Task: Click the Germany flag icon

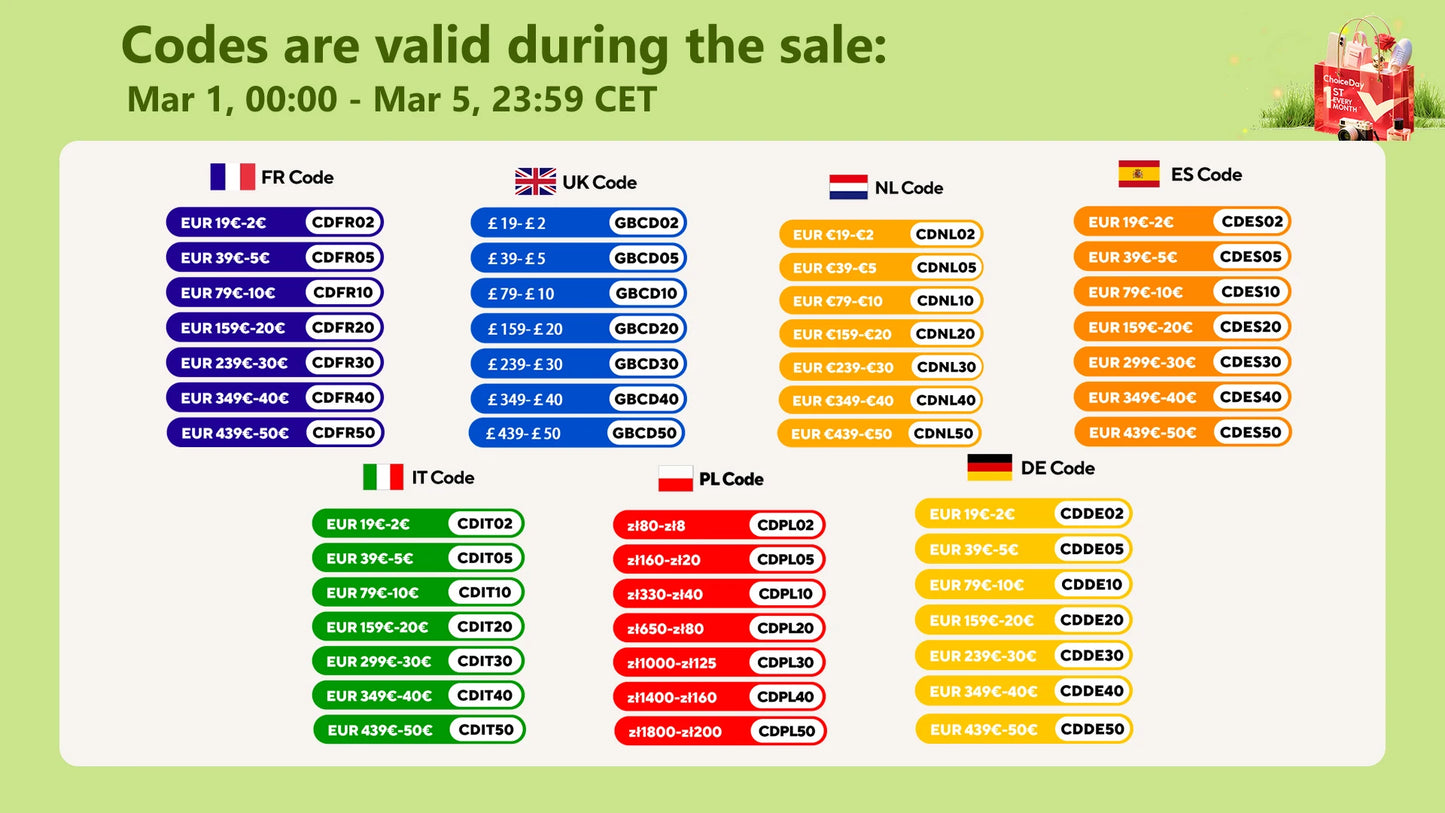Action: click(989, 467)
